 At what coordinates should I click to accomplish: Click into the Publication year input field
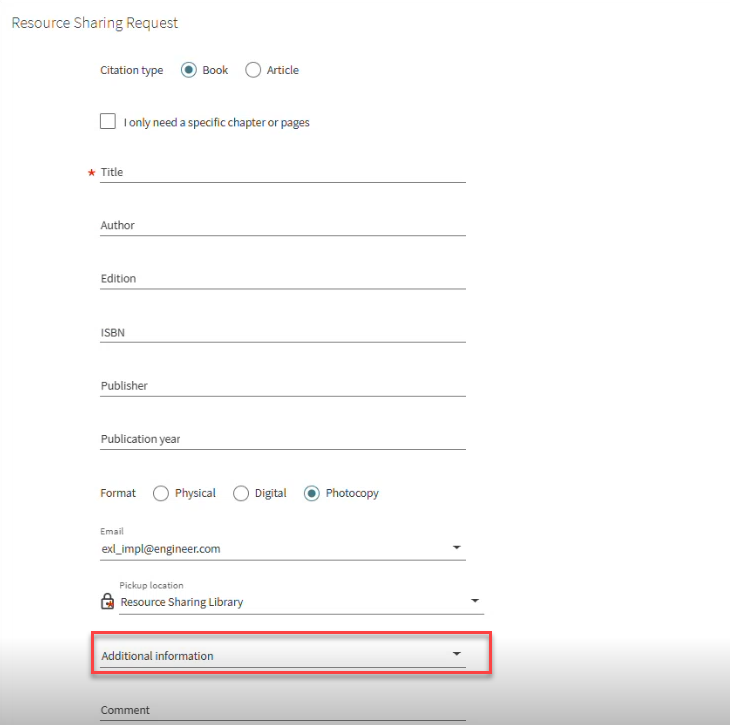point(283,439)
